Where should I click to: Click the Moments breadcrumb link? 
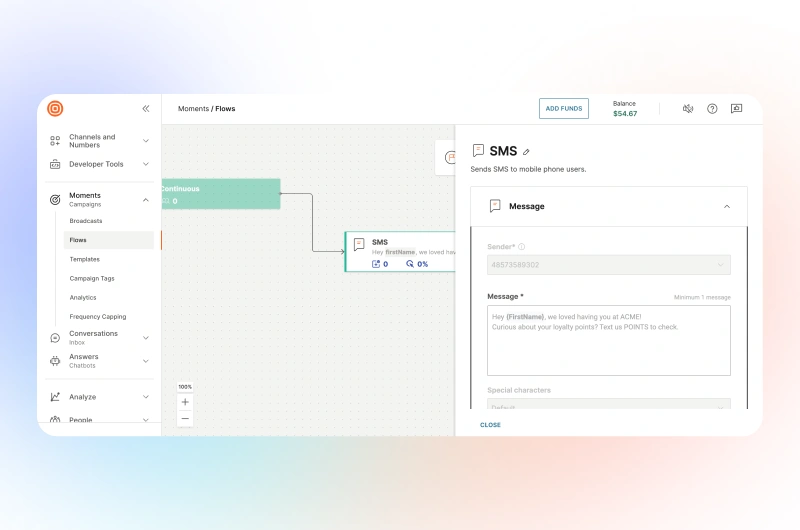pyautogui.click(x=193, y=109)
